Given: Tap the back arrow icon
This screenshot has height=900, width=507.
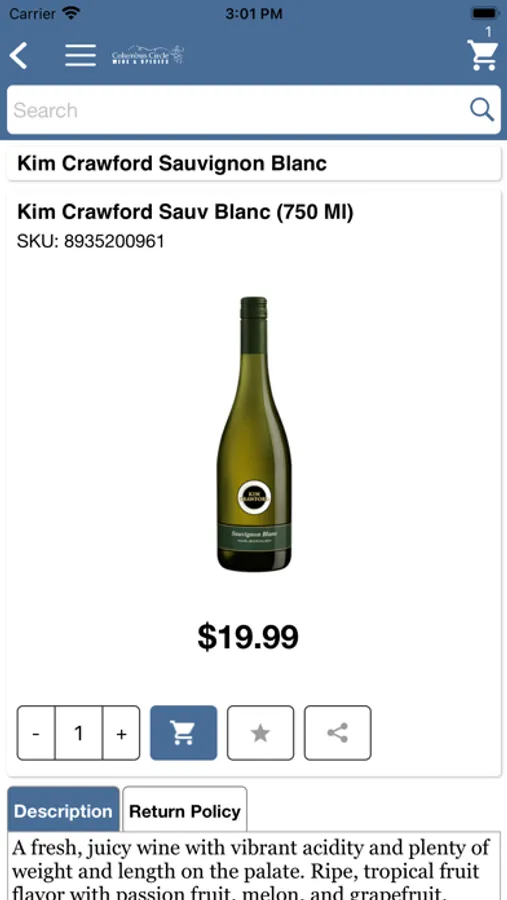Looking at the screenshot, I should pyautogui.click(x=18, y=56).
